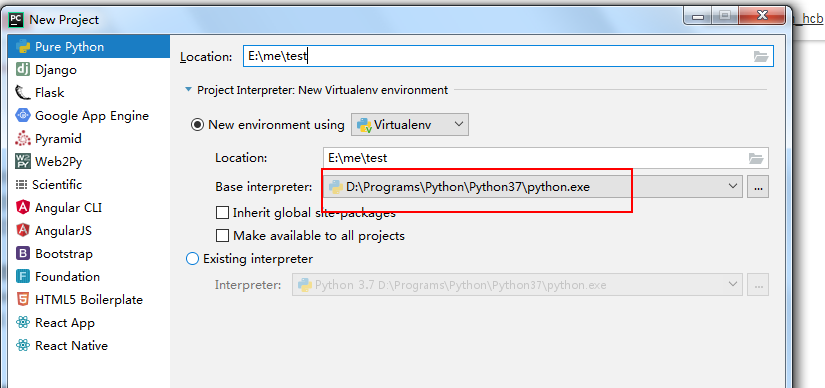
Task: Browse for project location folder icon
Action: [761, 57]
